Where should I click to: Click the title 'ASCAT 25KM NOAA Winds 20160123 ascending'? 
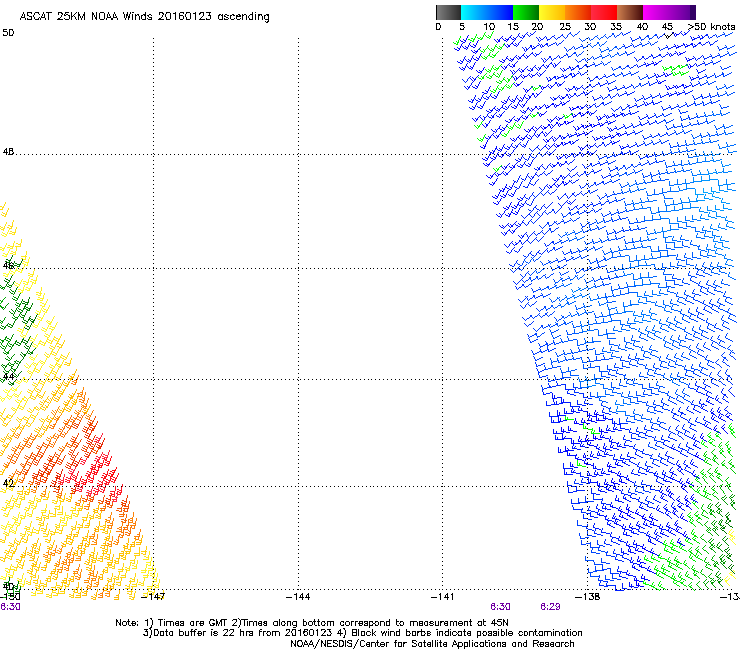[144, 17]
